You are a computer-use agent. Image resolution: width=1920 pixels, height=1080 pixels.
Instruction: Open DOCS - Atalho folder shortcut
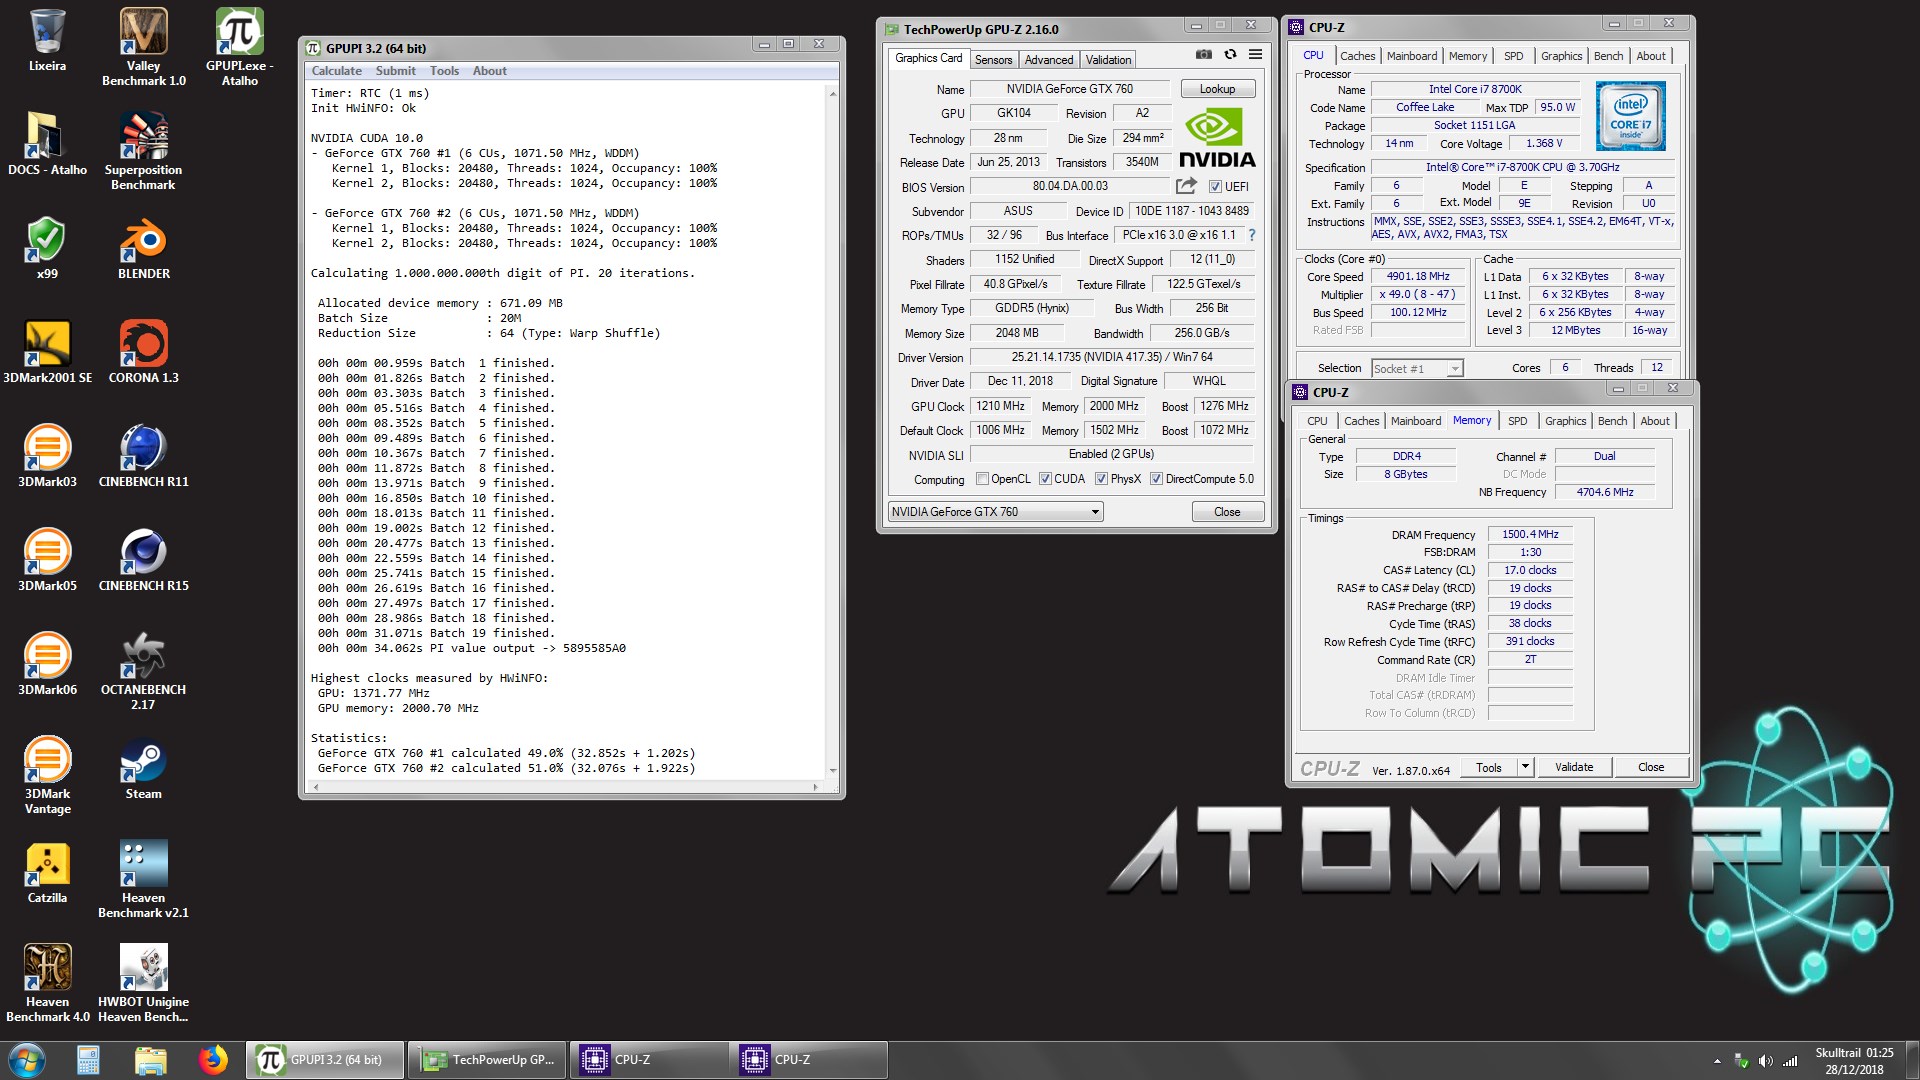tap(47, 144)
